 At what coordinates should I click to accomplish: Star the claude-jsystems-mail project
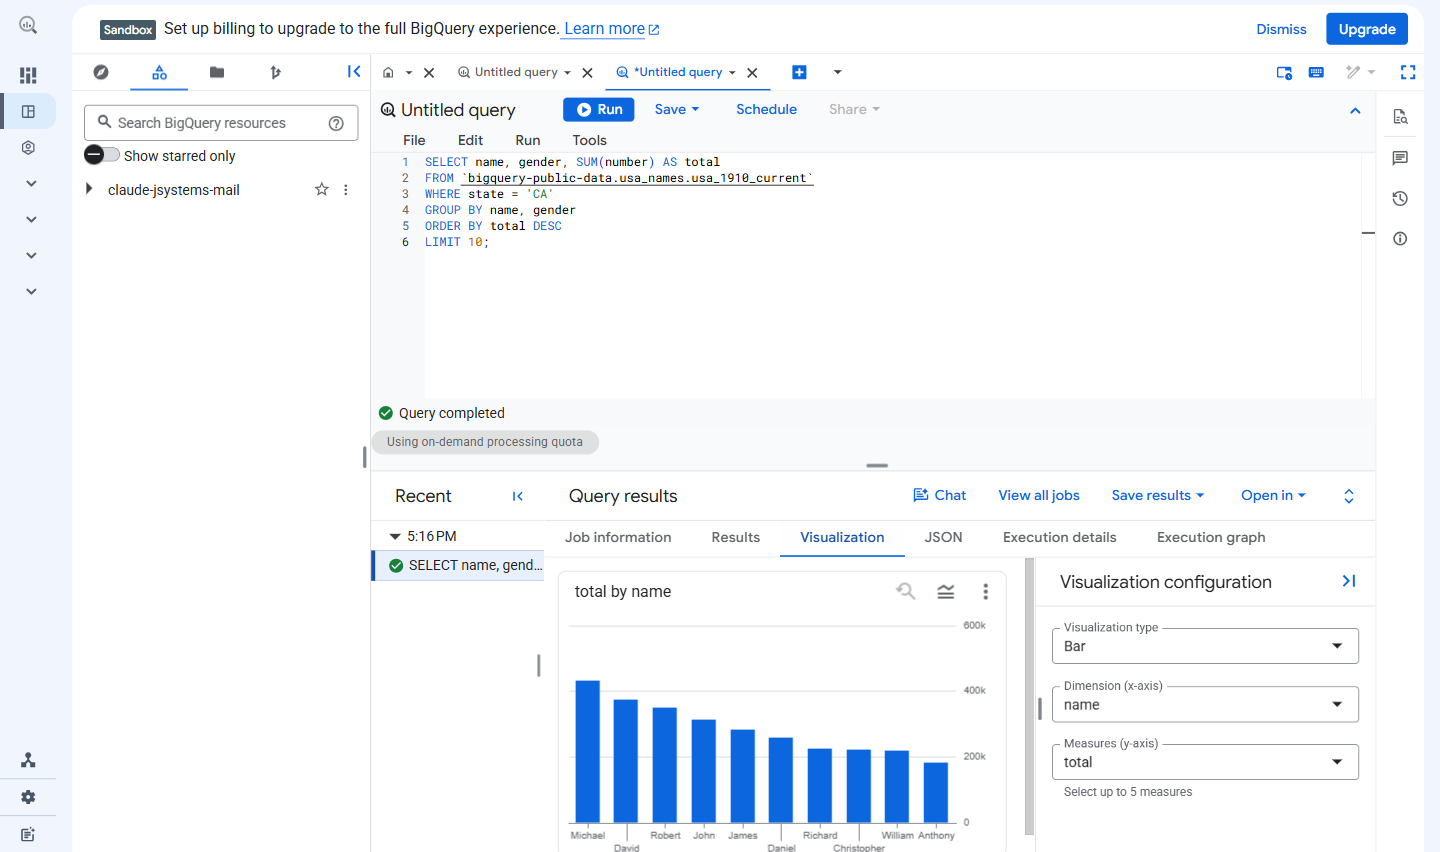(322, 189)
